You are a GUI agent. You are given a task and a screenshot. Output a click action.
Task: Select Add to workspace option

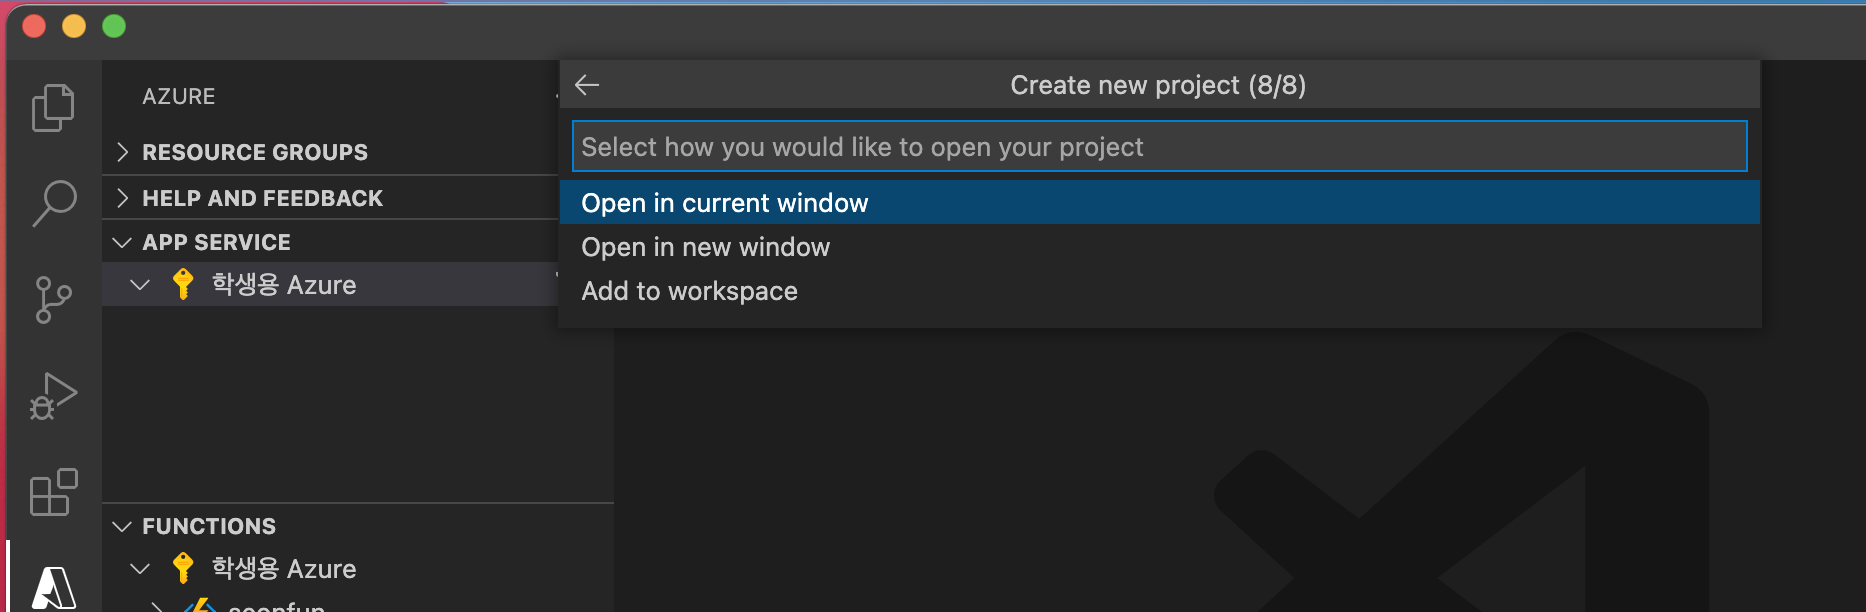pyautogui.click(x=689, y=291)
